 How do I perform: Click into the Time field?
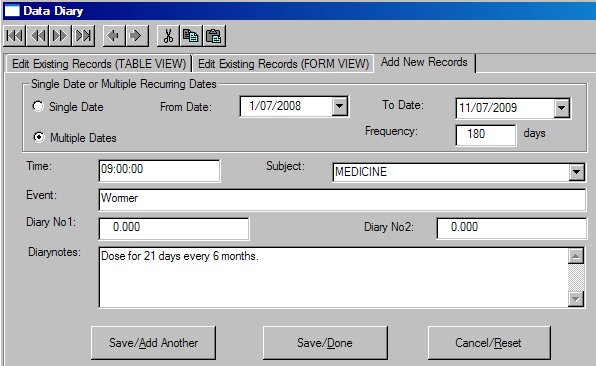click(159, 170)
